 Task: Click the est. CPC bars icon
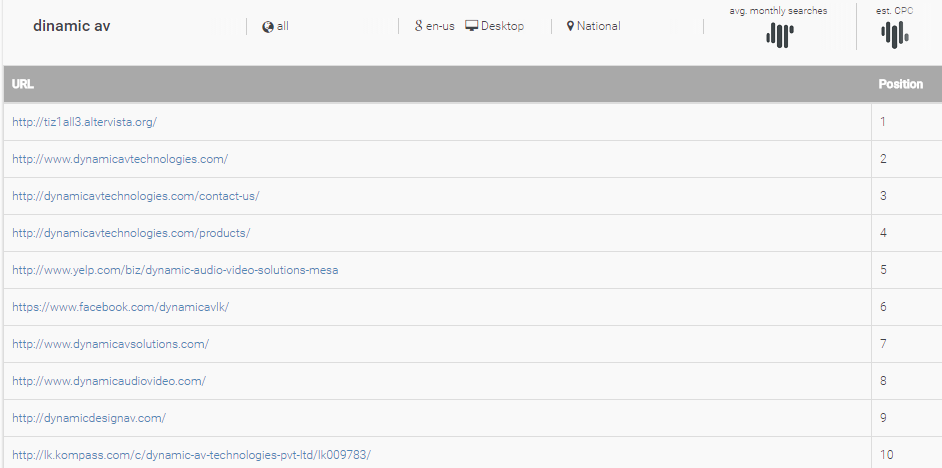(895, 34)
